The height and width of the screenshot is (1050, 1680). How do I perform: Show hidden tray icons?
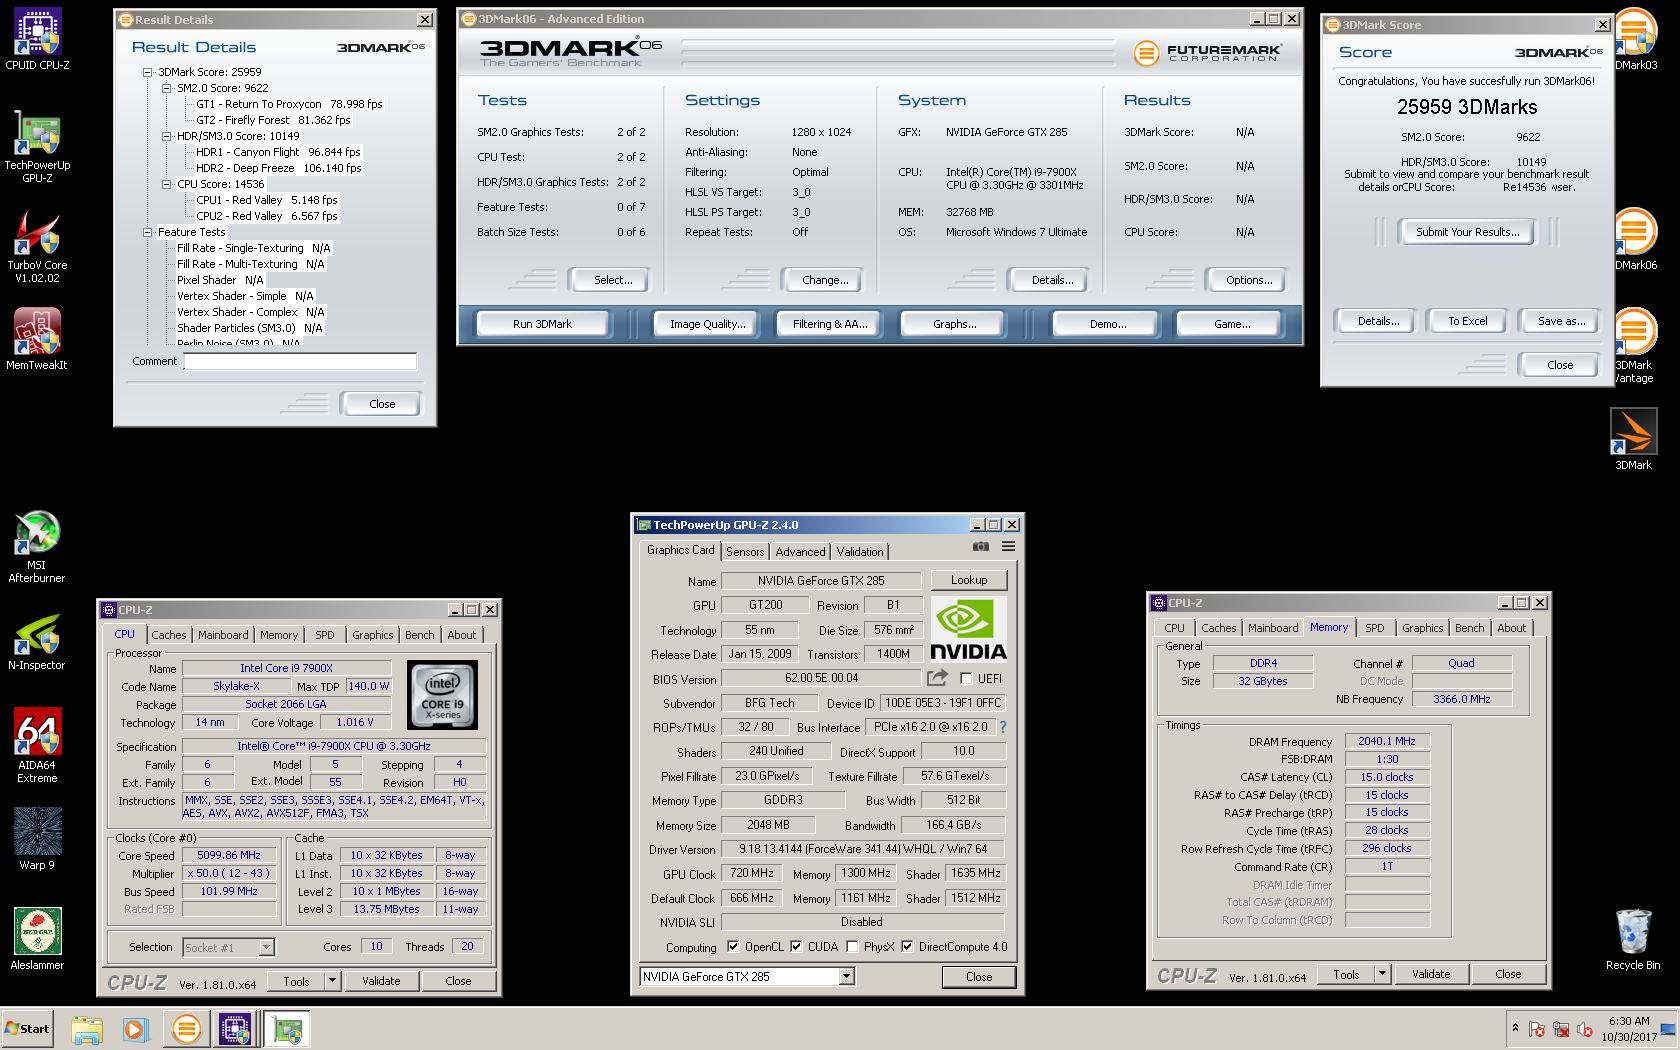[x=1515, y=1028]
